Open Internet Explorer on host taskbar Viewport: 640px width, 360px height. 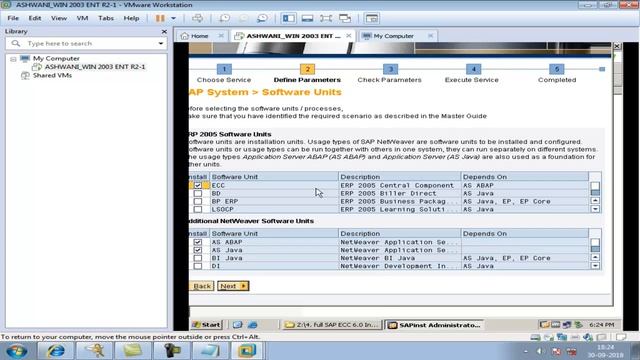pos(56,351)
